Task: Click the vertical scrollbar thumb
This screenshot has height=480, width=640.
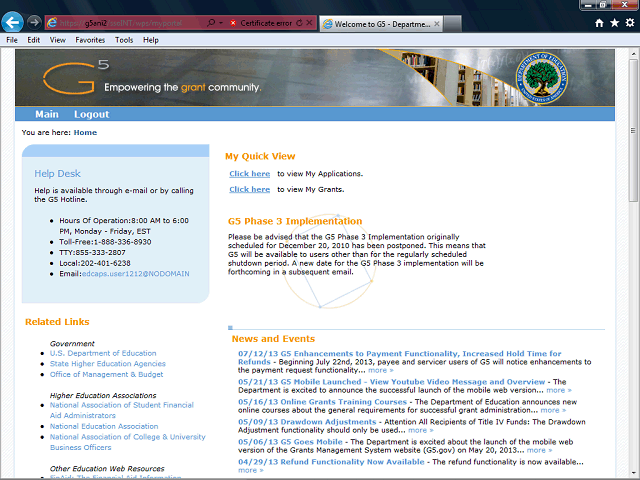Action: pyautogui.click(x=633, y=131)
